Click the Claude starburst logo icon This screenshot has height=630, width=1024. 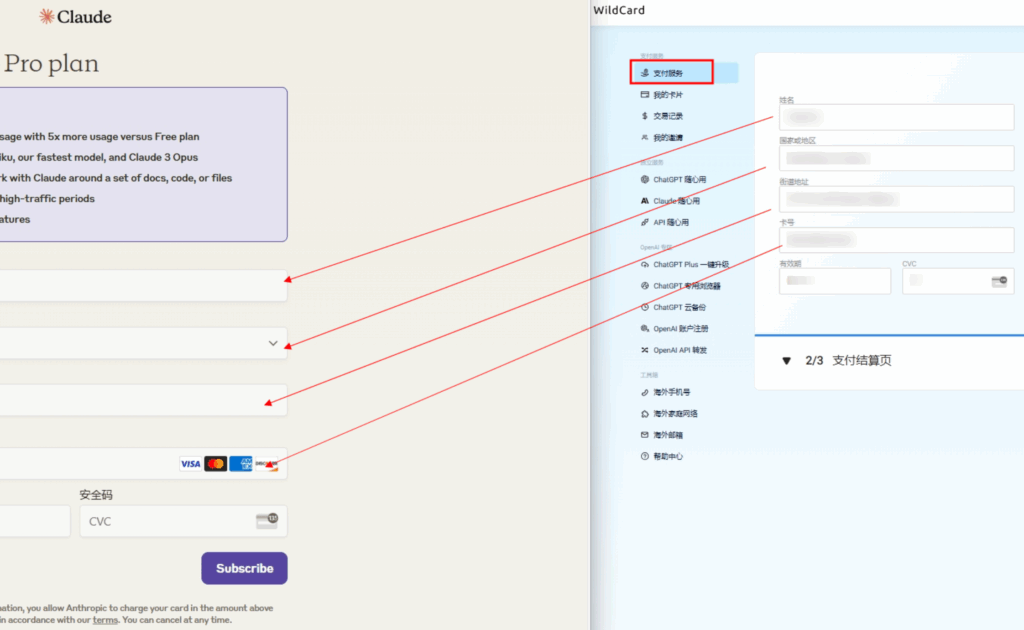tap(46, 16)
